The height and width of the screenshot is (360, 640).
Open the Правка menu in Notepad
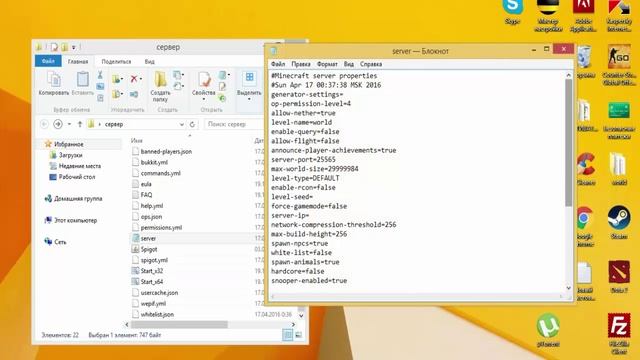pyautogui.click(x=301, y=64)
